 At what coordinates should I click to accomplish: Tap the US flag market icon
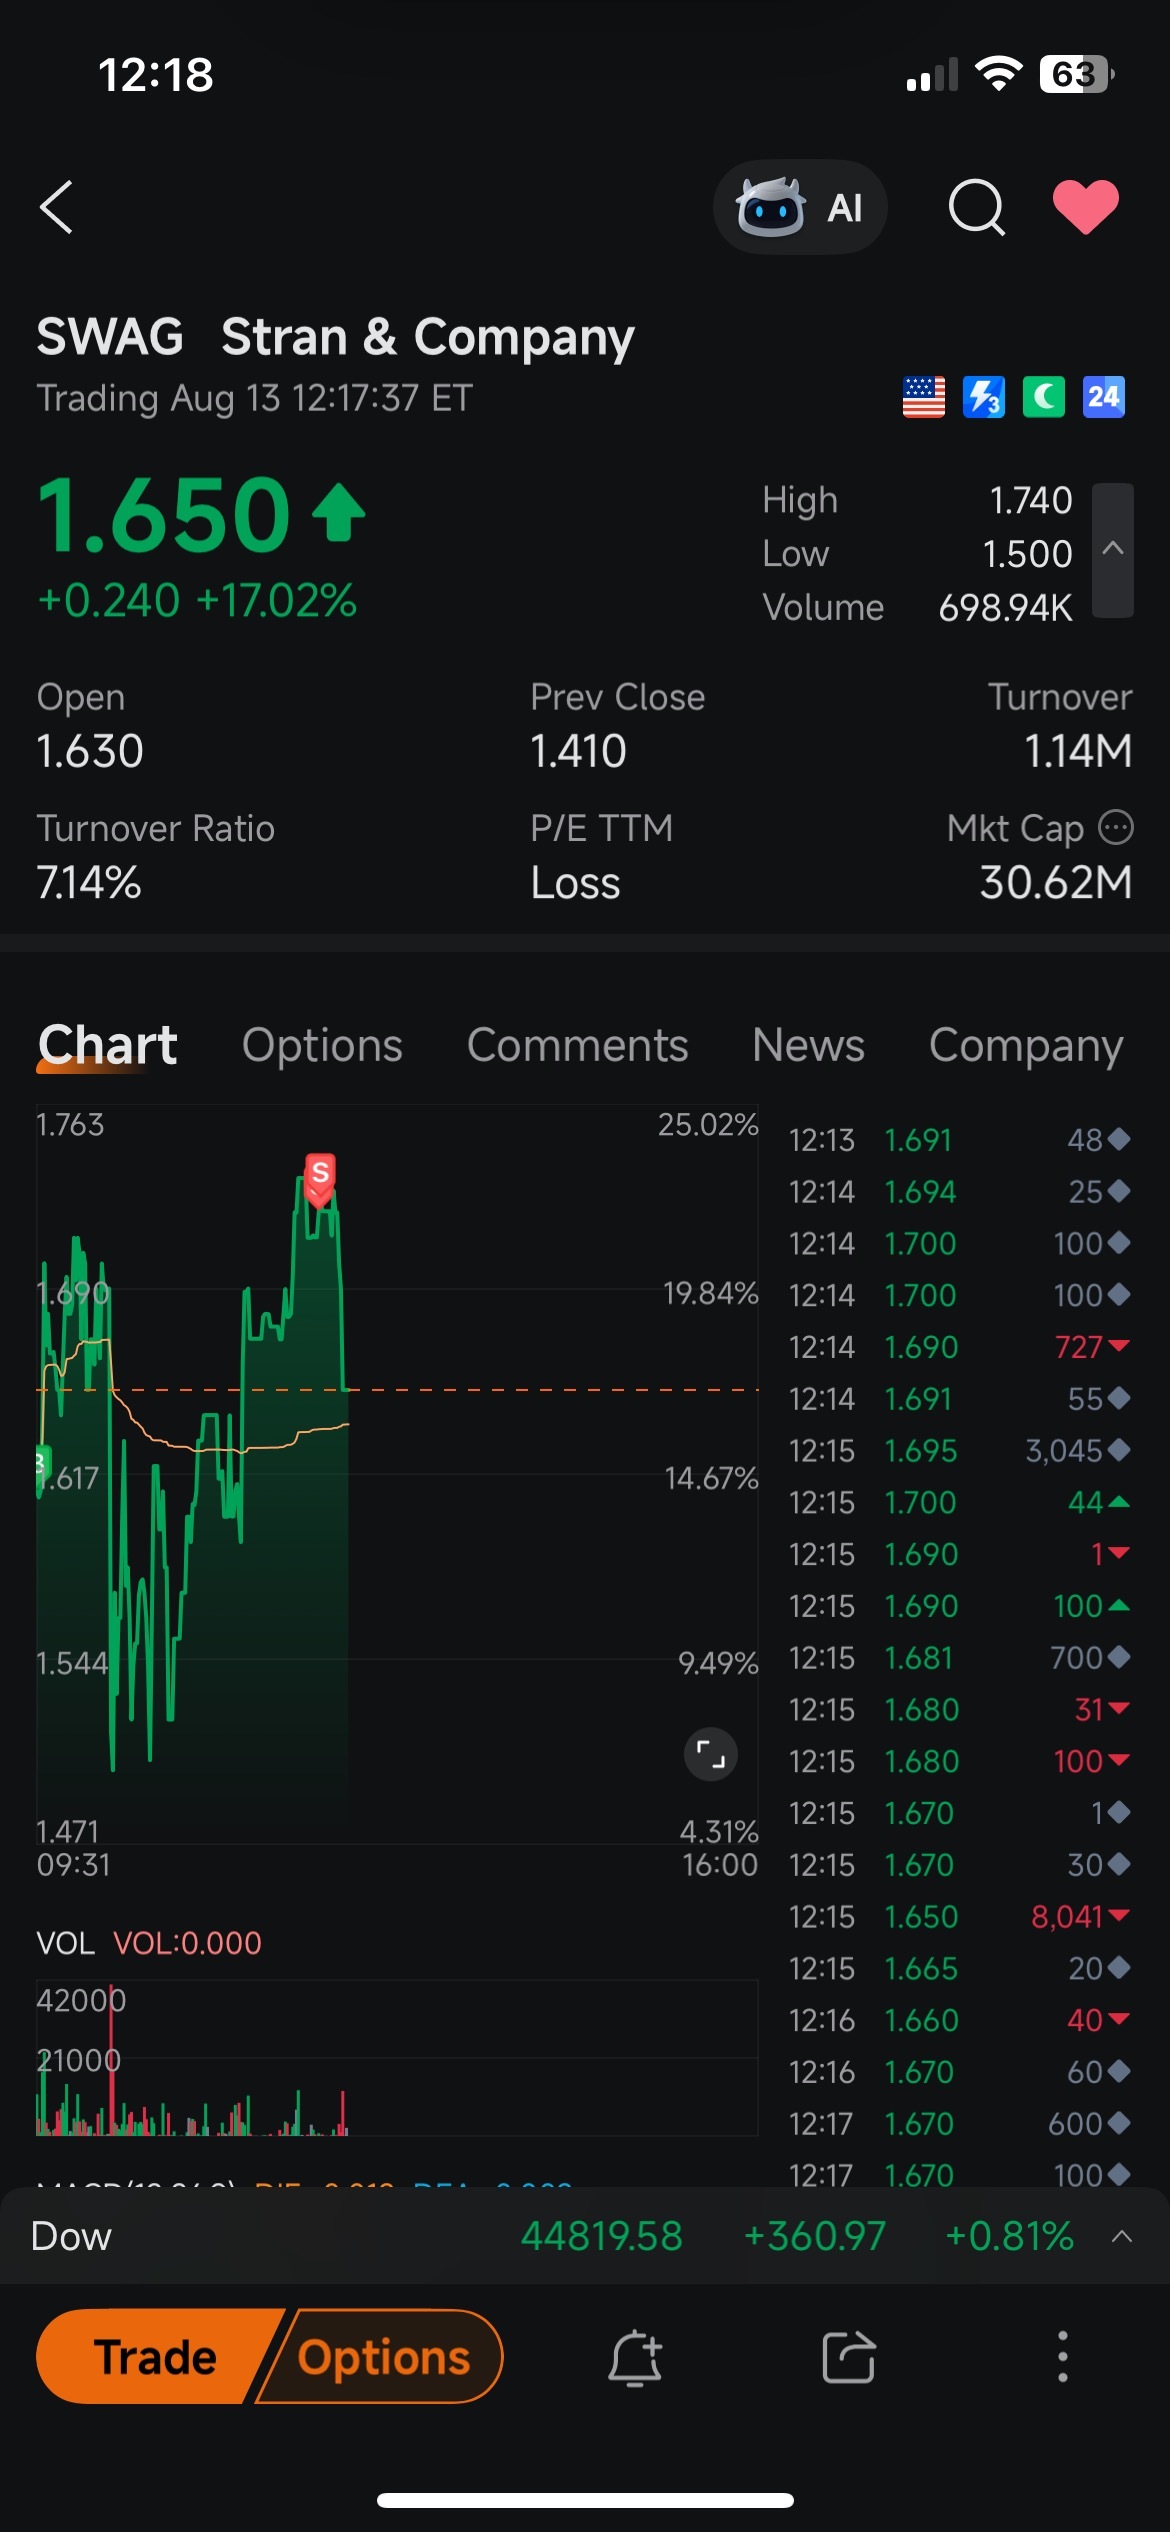coord(923,397)
